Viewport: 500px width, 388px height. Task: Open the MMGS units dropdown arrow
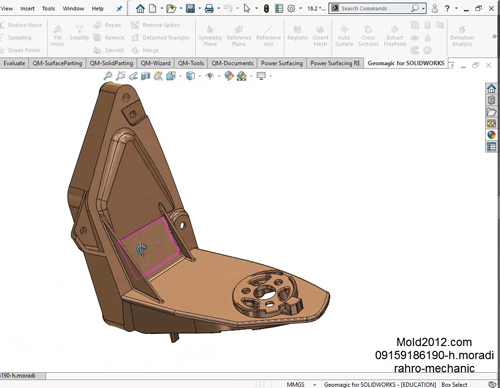[314, 384]
